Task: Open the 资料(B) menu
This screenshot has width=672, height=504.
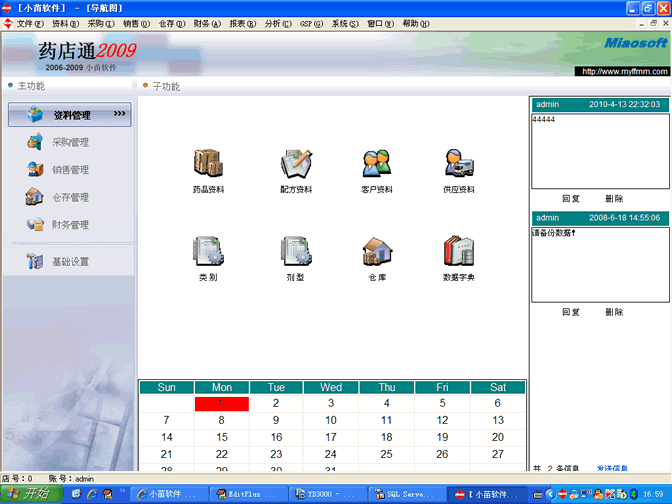Action: [x=66, y=24]
